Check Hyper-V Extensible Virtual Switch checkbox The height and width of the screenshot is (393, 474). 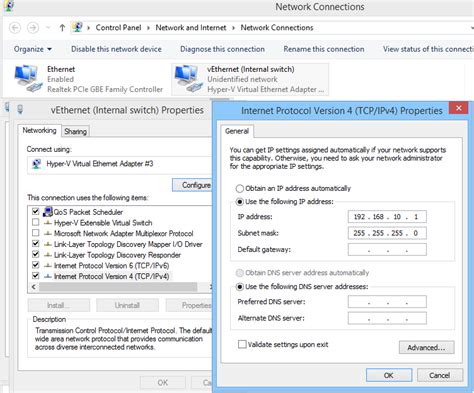pyautogui.click(x=36, y=222)
